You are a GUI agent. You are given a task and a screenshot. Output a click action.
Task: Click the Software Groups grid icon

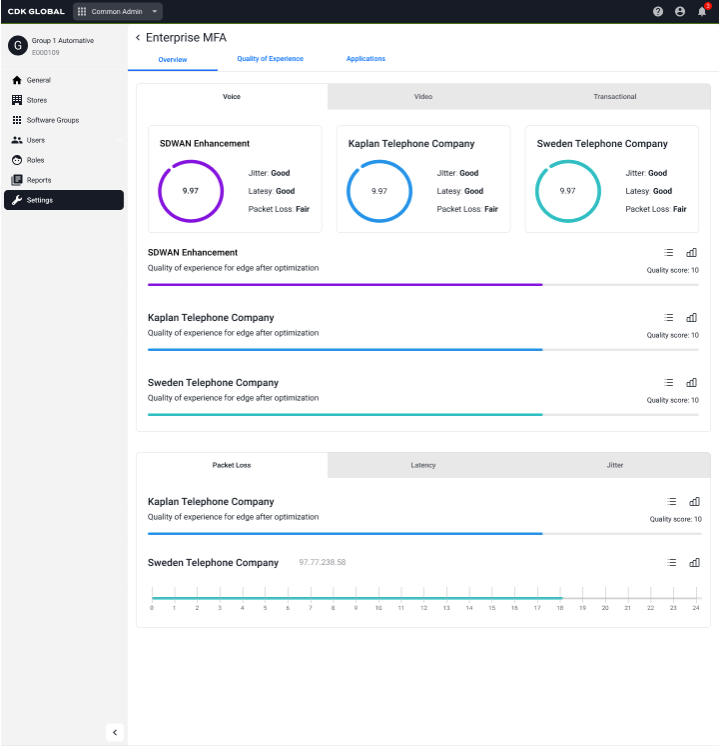pos(17,120)
